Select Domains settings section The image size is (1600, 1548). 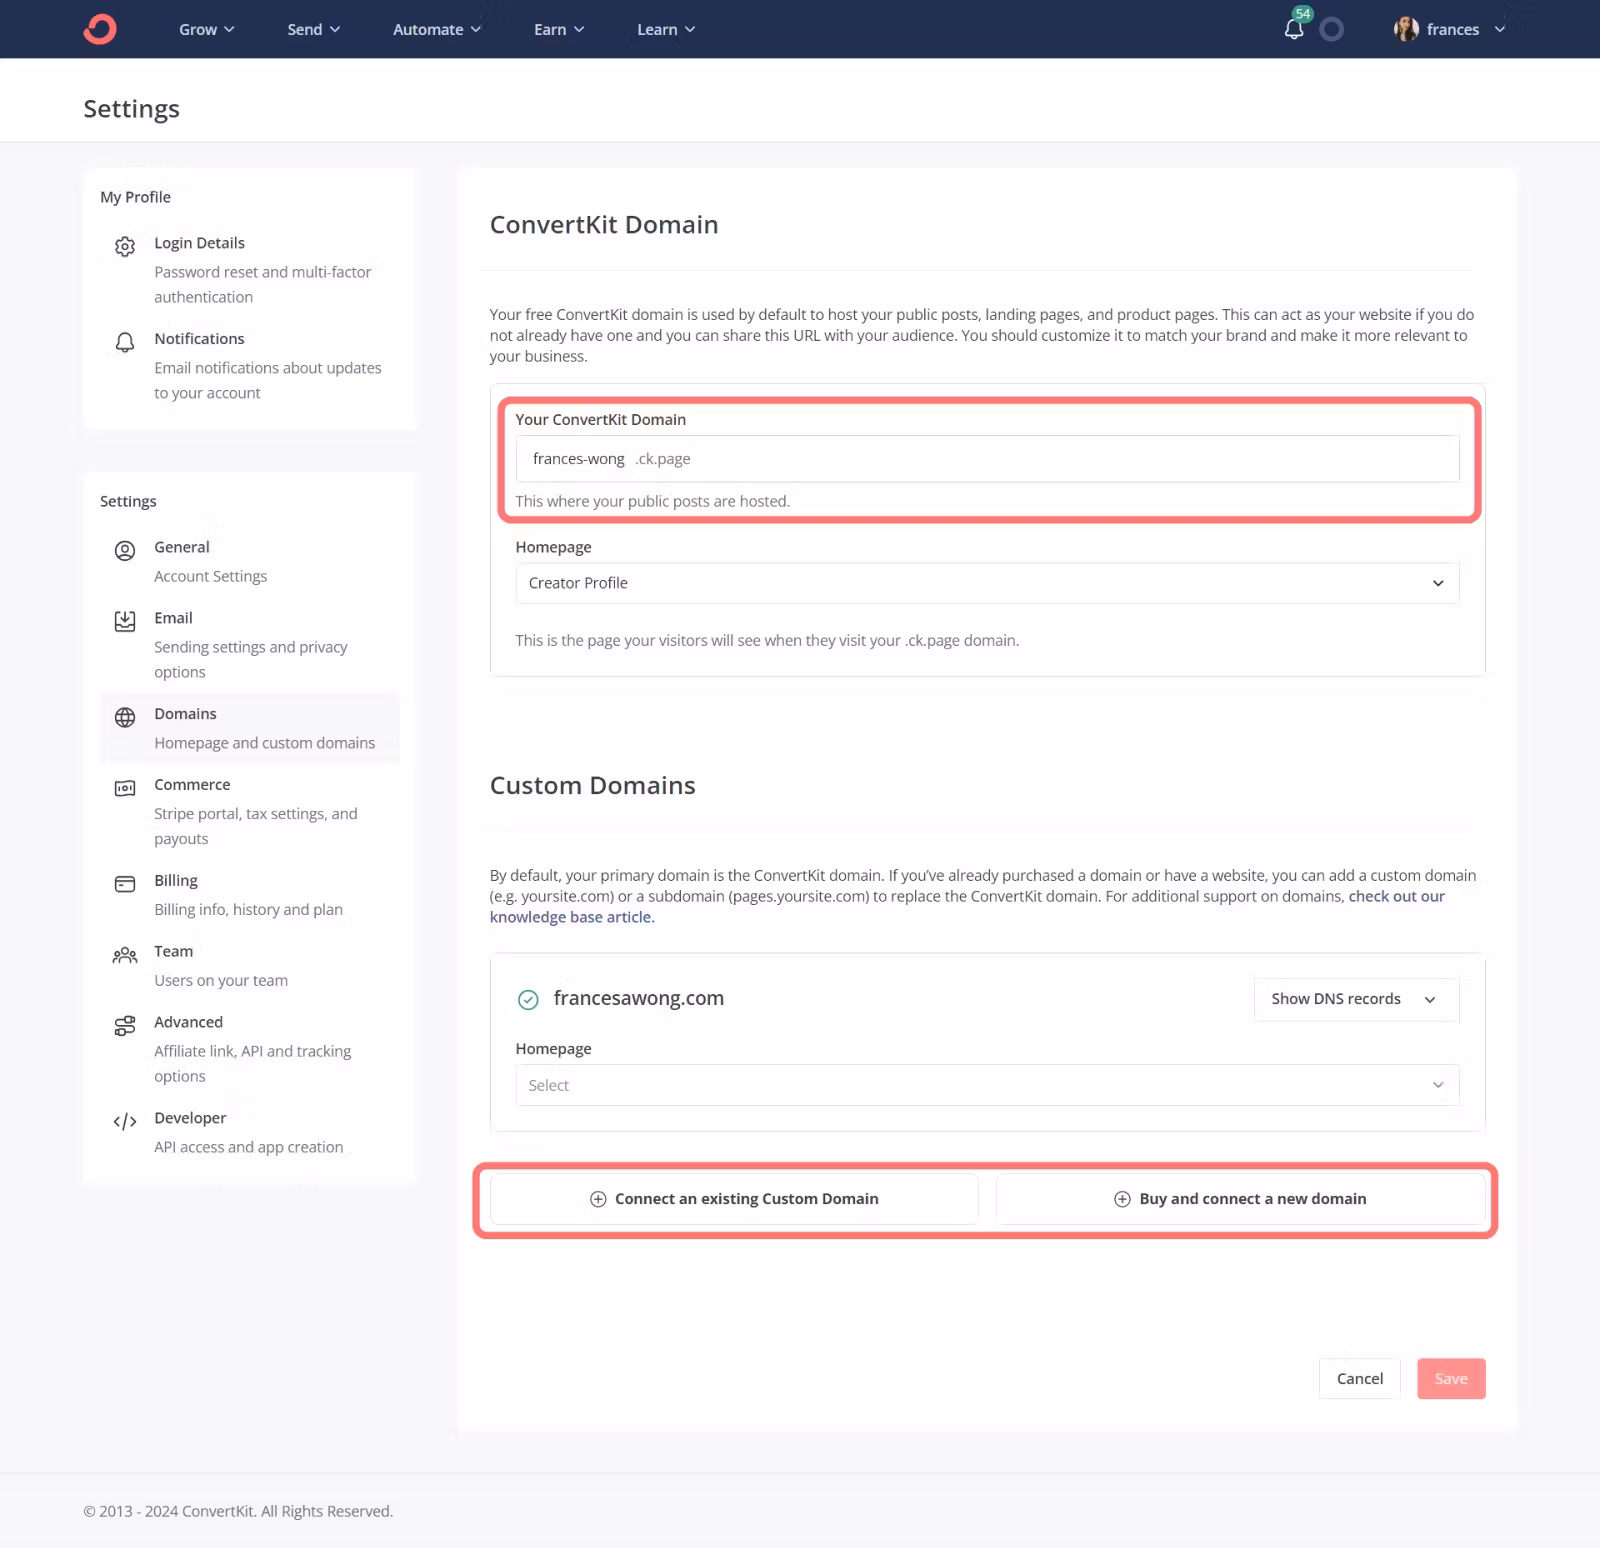250,728
